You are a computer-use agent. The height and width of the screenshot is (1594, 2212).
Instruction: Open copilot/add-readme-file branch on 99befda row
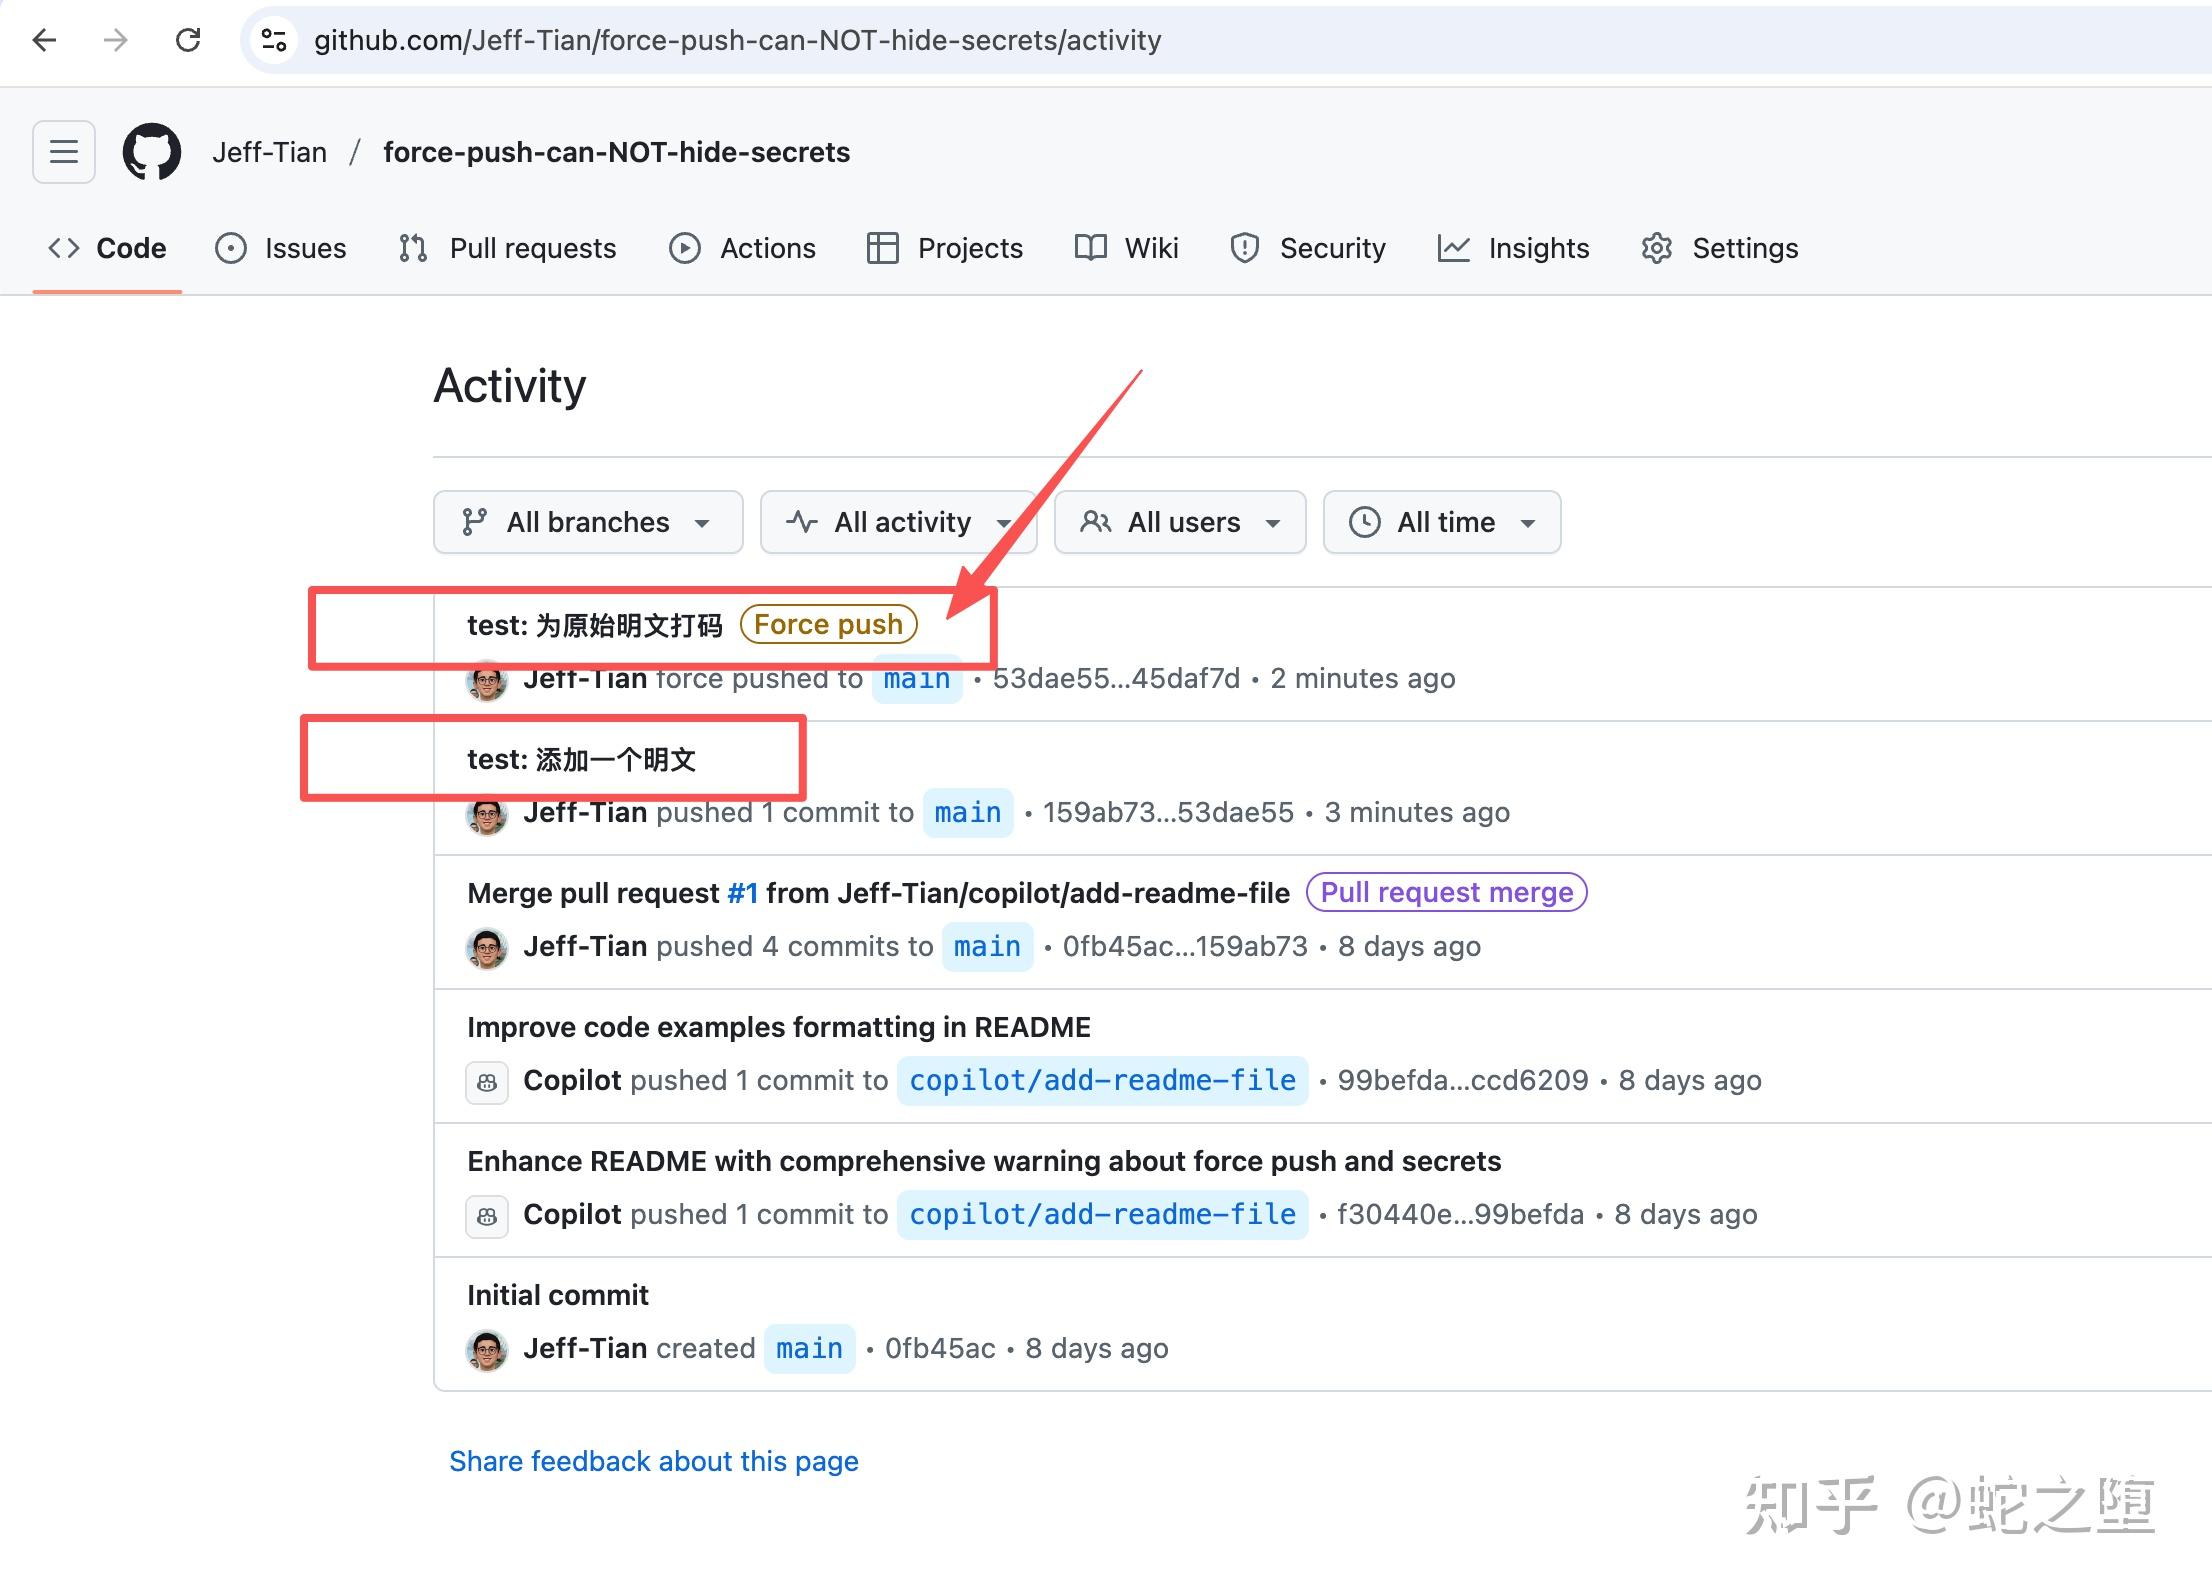point(1102,1081)
